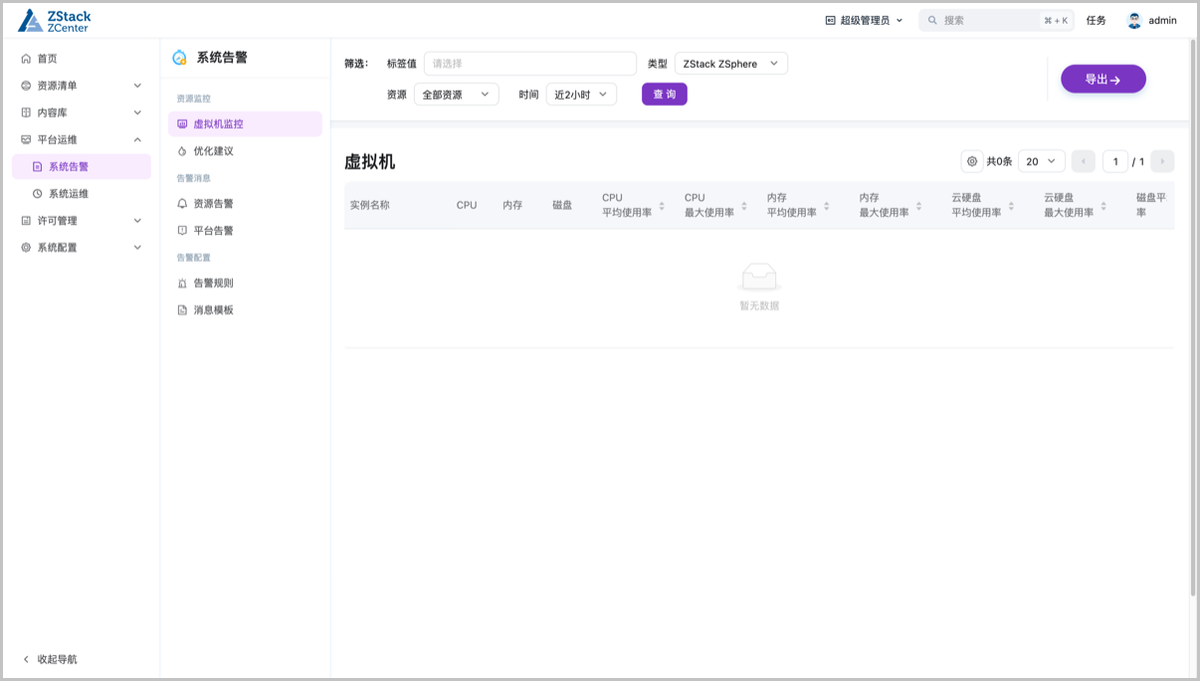Sort by CPU 最大使用率 column
This screenshot has width=1200, height=681.
point(744,206)
